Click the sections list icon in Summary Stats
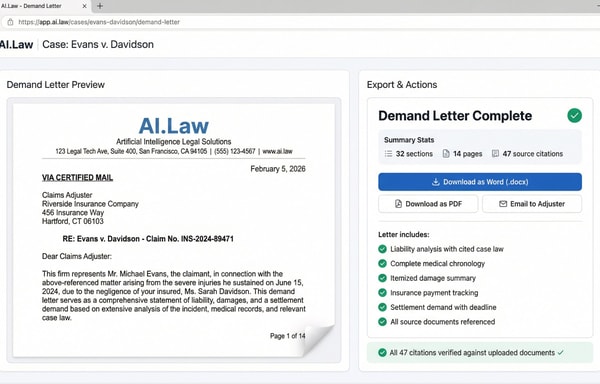The height and width of the screenshot is (384, 600). tap(388, 154)
